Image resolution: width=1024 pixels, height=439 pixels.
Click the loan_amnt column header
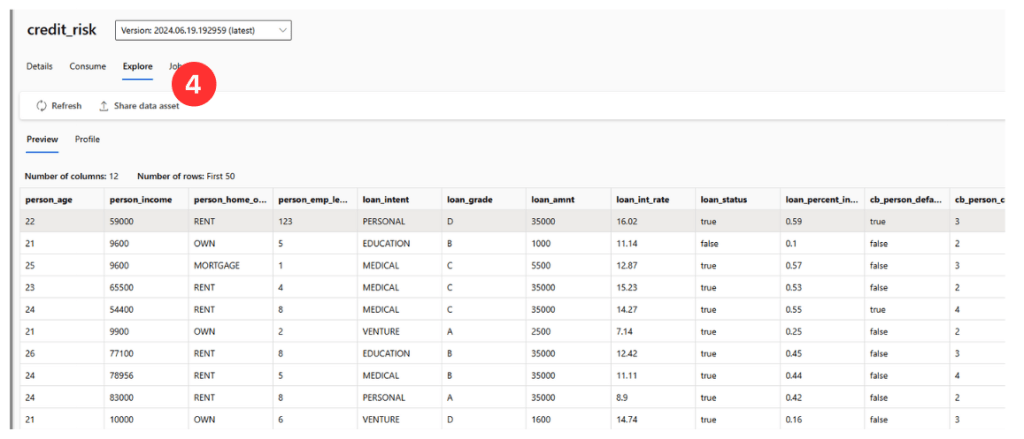pyautogui.click(x=552, y=200)
